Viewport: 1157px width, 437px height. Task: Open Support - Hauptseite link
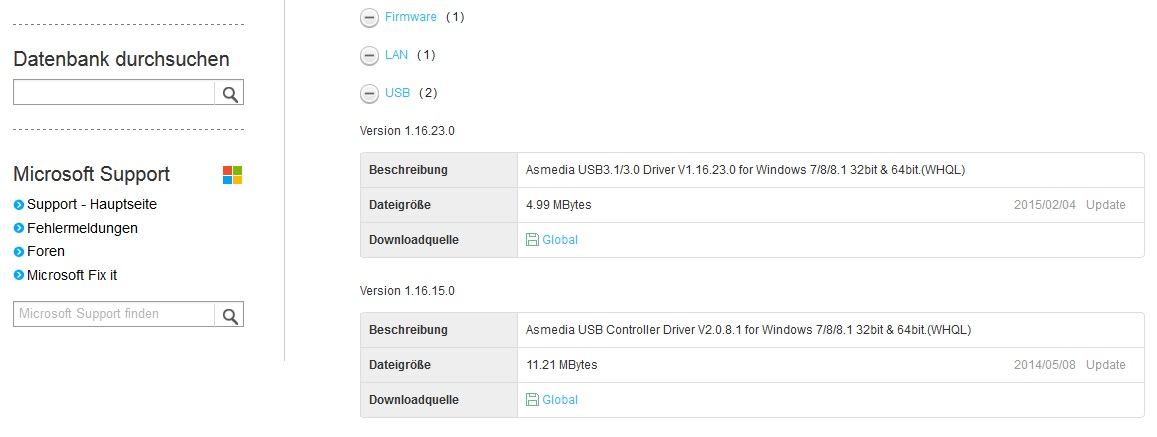pyautogui.click(x=92, y=204)
